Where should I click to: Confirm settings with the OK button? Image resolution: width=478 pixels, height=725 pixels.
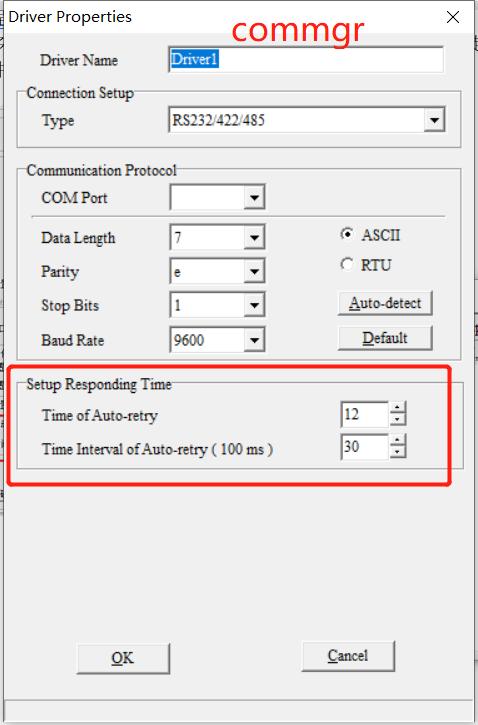pos(123,658)
